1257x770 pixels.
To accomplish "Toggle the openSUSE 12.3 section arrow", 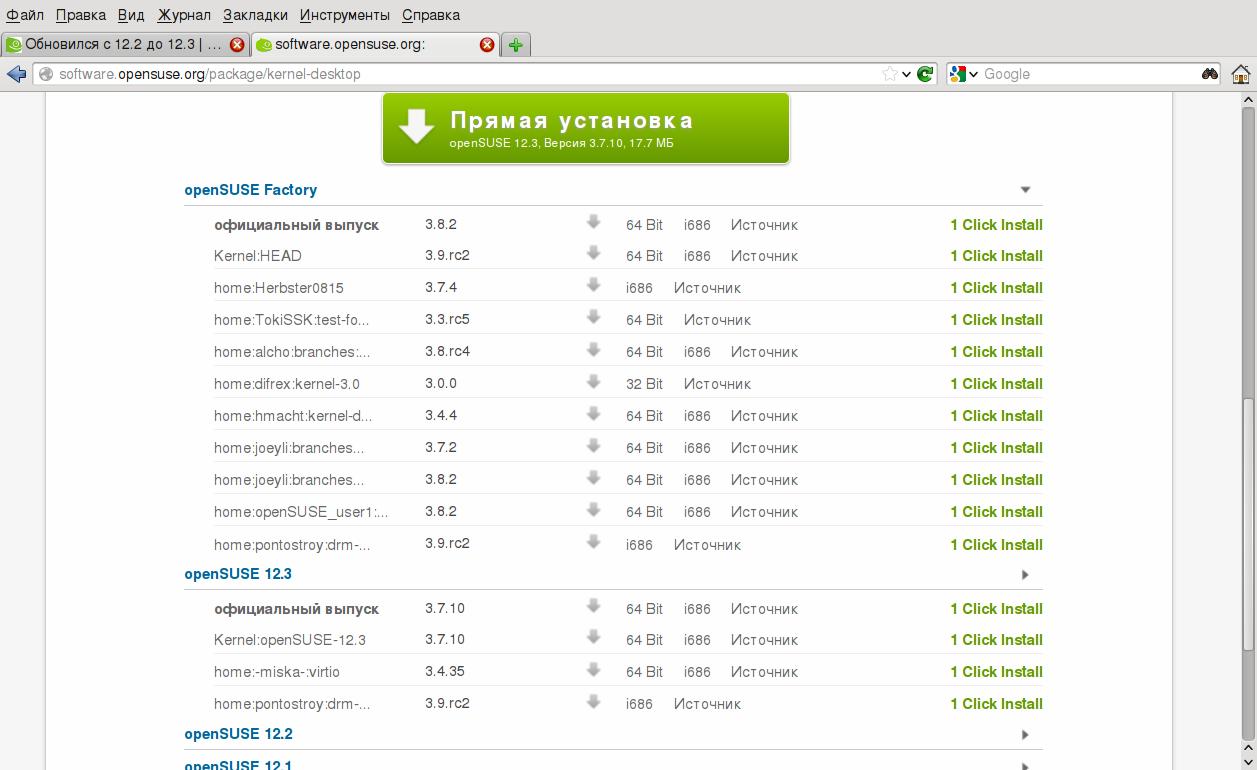I will coord(1025,575).
